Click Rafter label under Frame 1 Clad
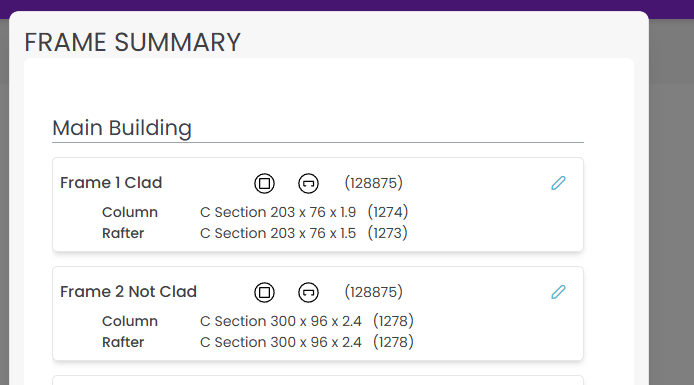694x385 pixels. pos(123,233)
